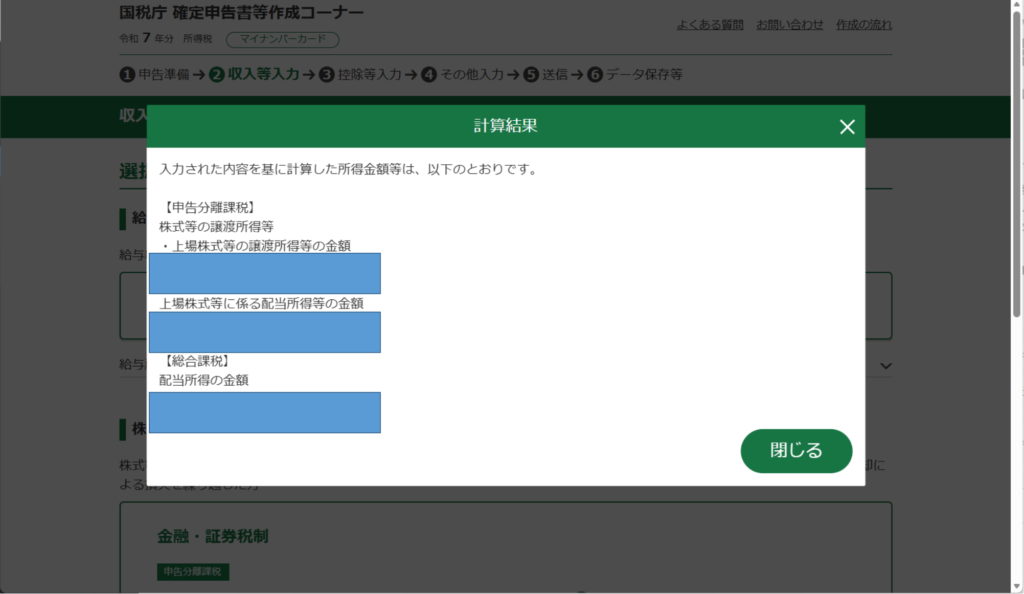Viewport: 1024px width, 594px height.
Task: Click the 金融・証券税制 card heading
Action: coord(212,537)
